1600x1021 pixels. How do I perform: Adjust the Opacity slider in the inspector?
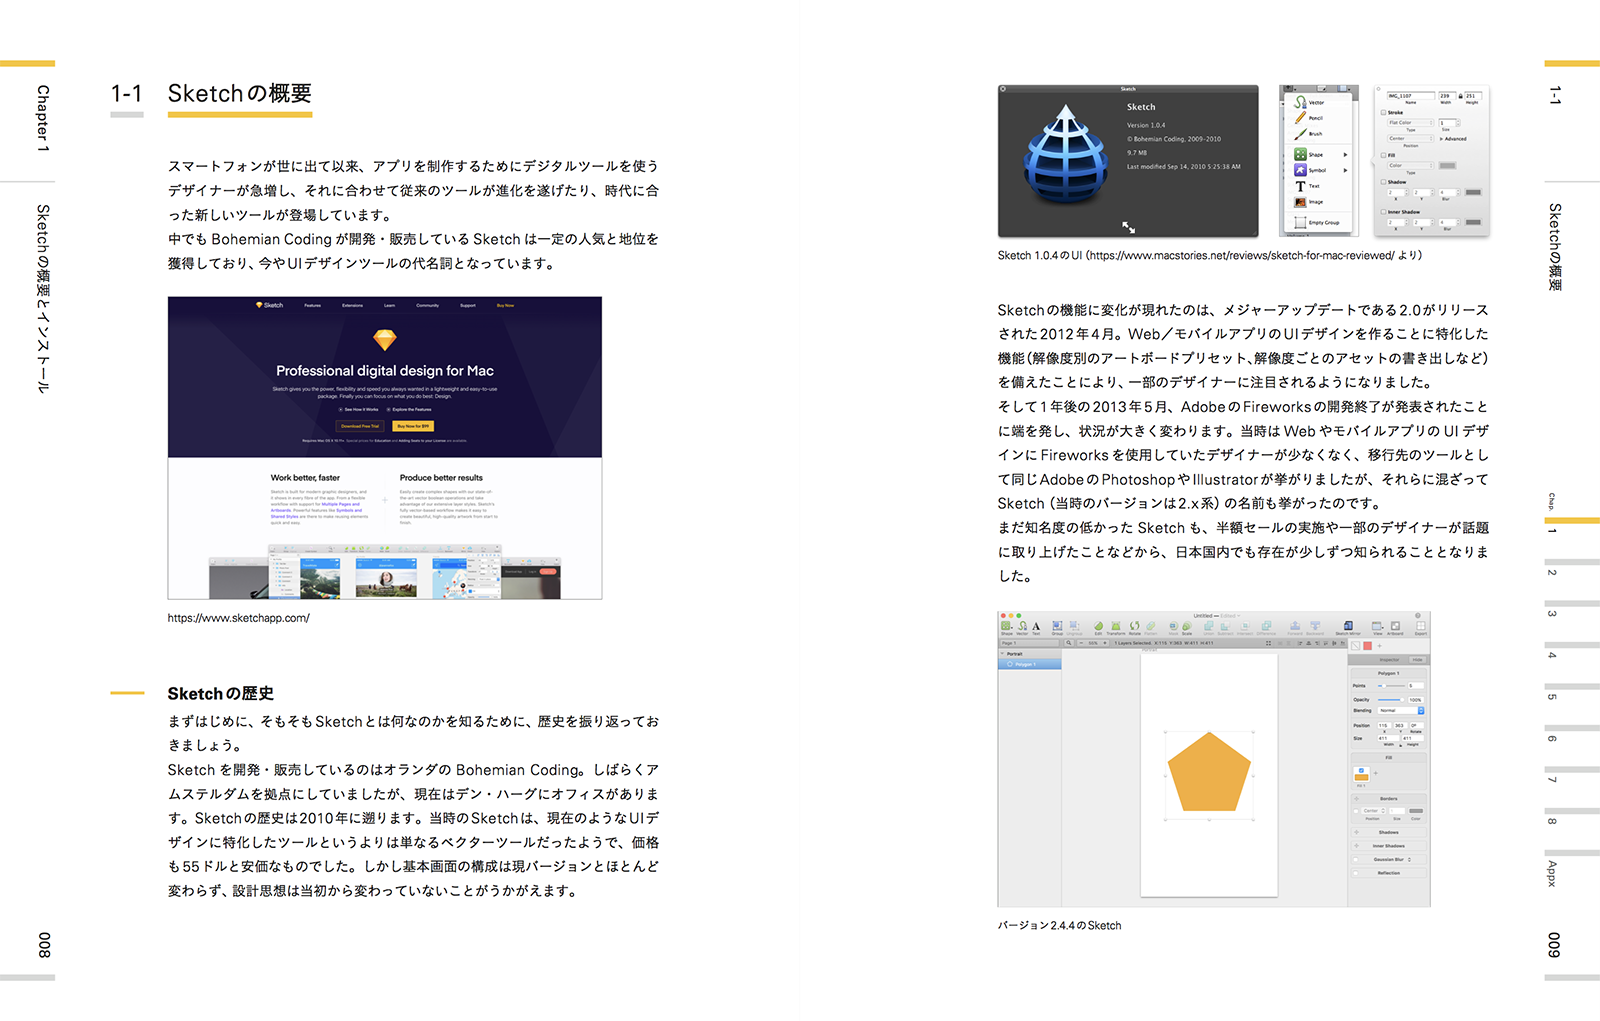tap(1391, 700)
